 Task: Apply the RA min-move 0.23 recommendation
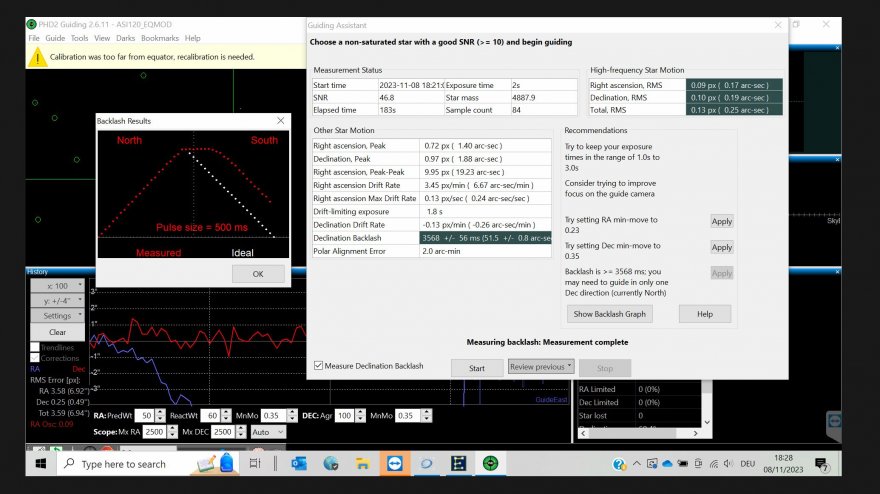tap(722, 221)
